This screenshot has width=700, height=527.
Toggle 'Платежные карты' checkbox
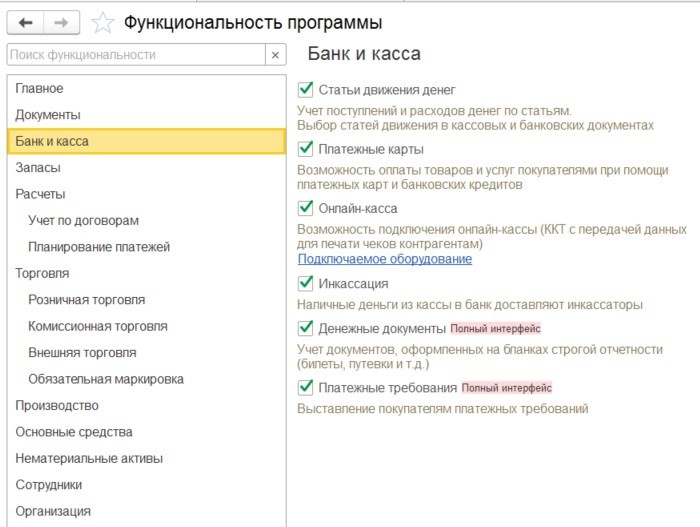(x=305, y=149)
